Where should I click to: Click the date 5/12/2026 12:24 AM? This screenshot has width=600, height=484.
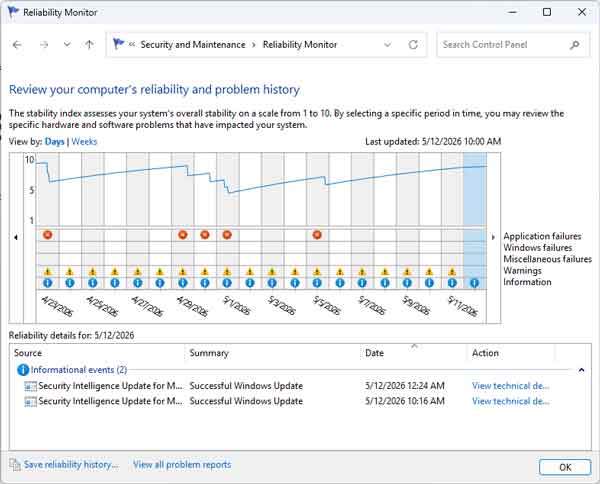click(x=405, y=386)
